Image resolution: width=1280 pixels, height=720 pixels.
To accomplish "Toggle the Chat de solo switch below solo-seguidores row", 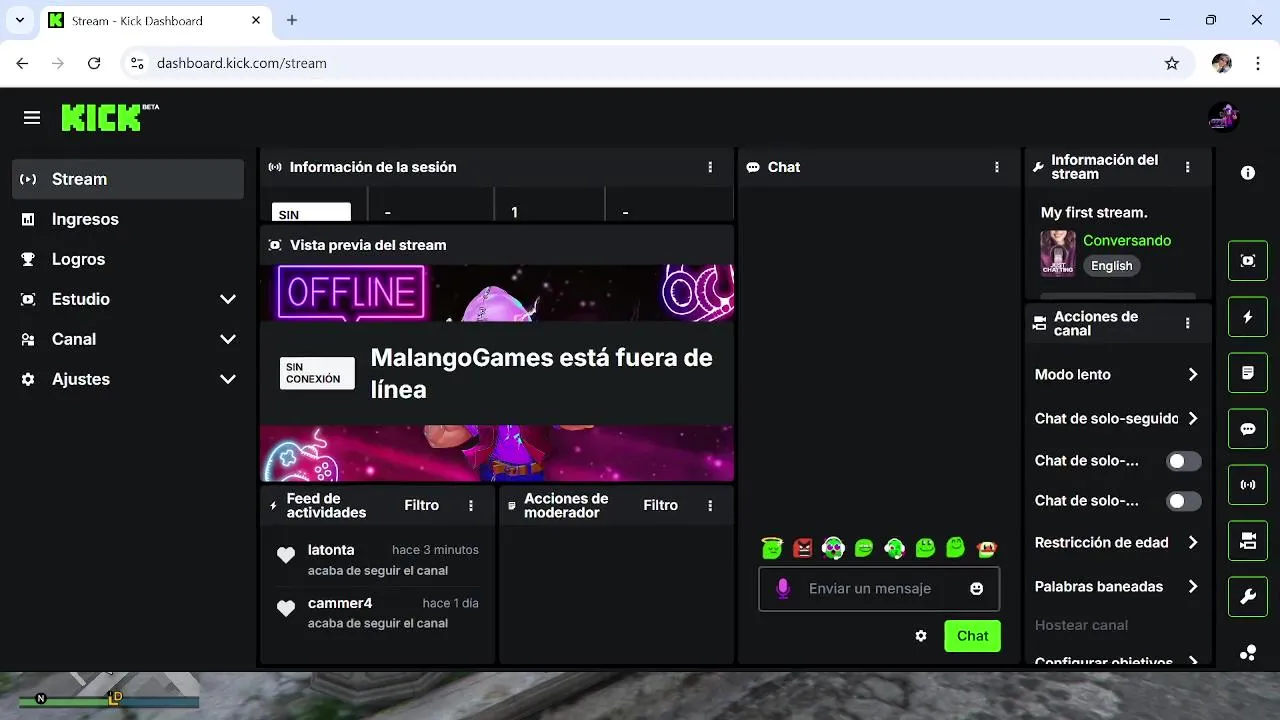I will pos(1184,461).
